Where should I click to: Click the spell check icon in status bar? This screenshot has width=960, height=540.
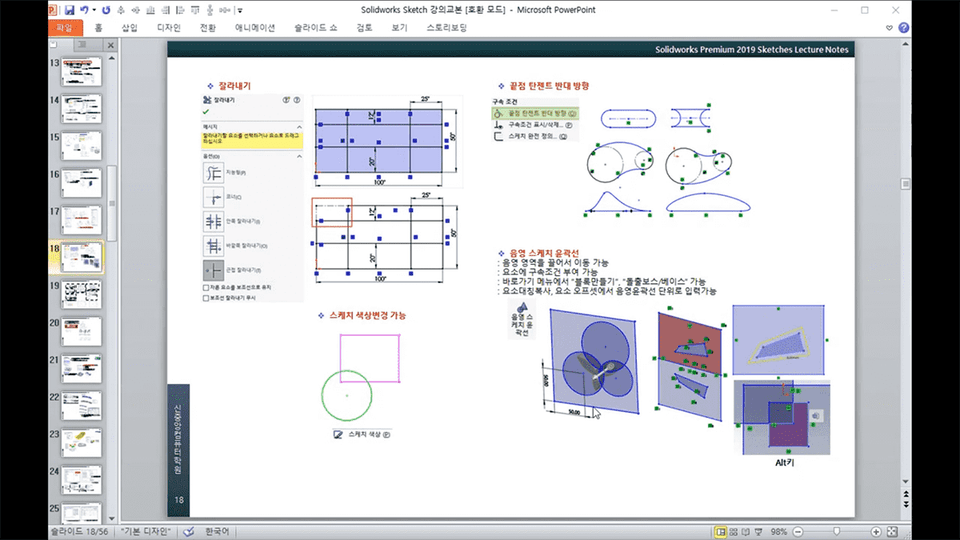tap(189, 532)
